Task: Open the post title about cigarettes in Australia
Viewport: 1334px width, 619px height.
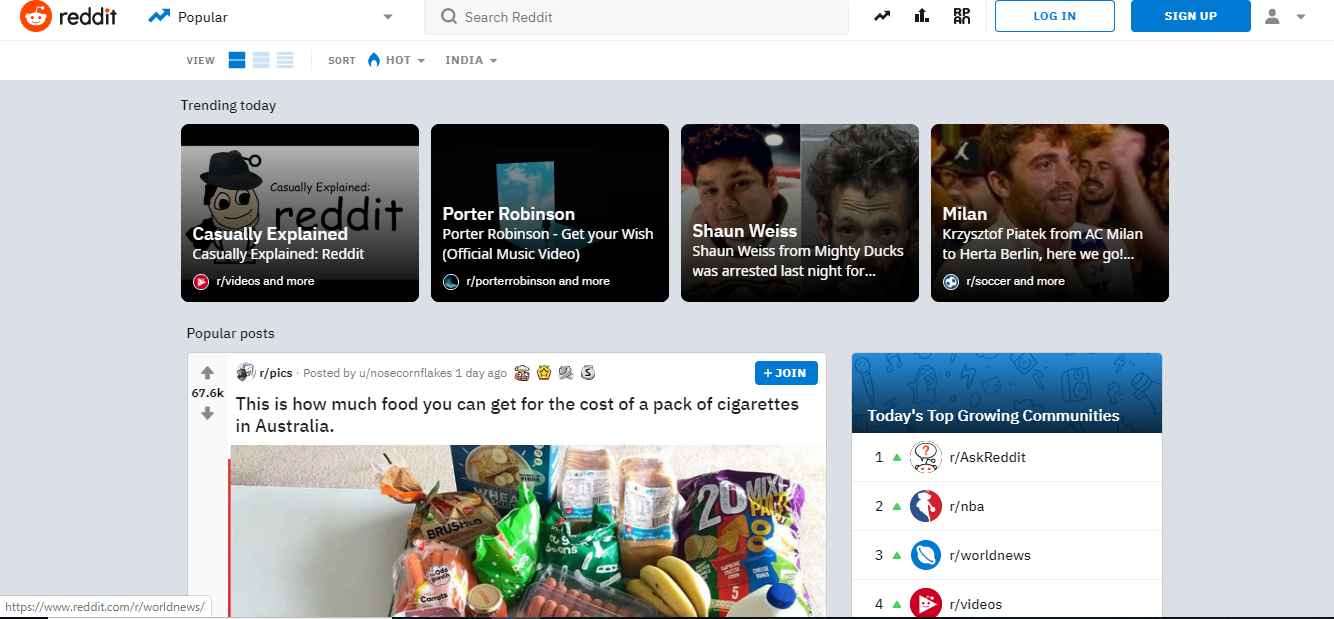Action: point(517,415)
